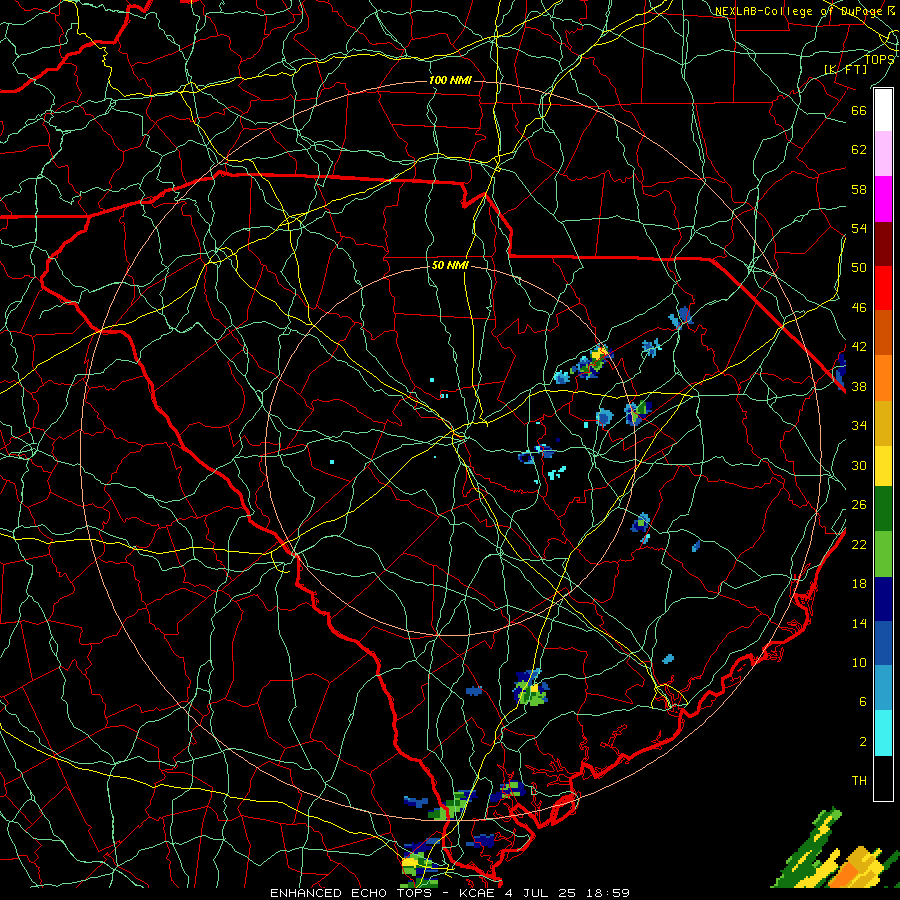Click the legend value '62'
This screenshot has height=900, width=900.
[859, 150]
